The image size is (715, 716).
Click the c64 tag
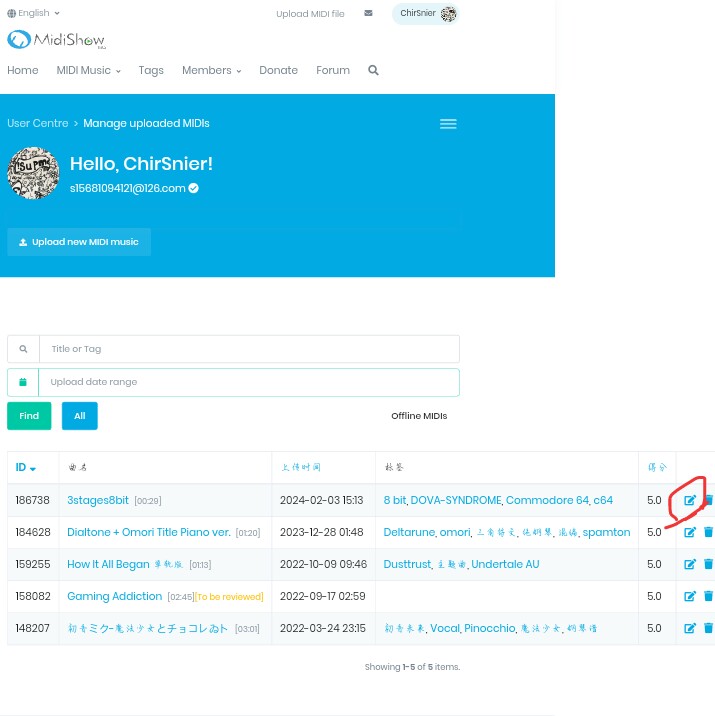603,500
